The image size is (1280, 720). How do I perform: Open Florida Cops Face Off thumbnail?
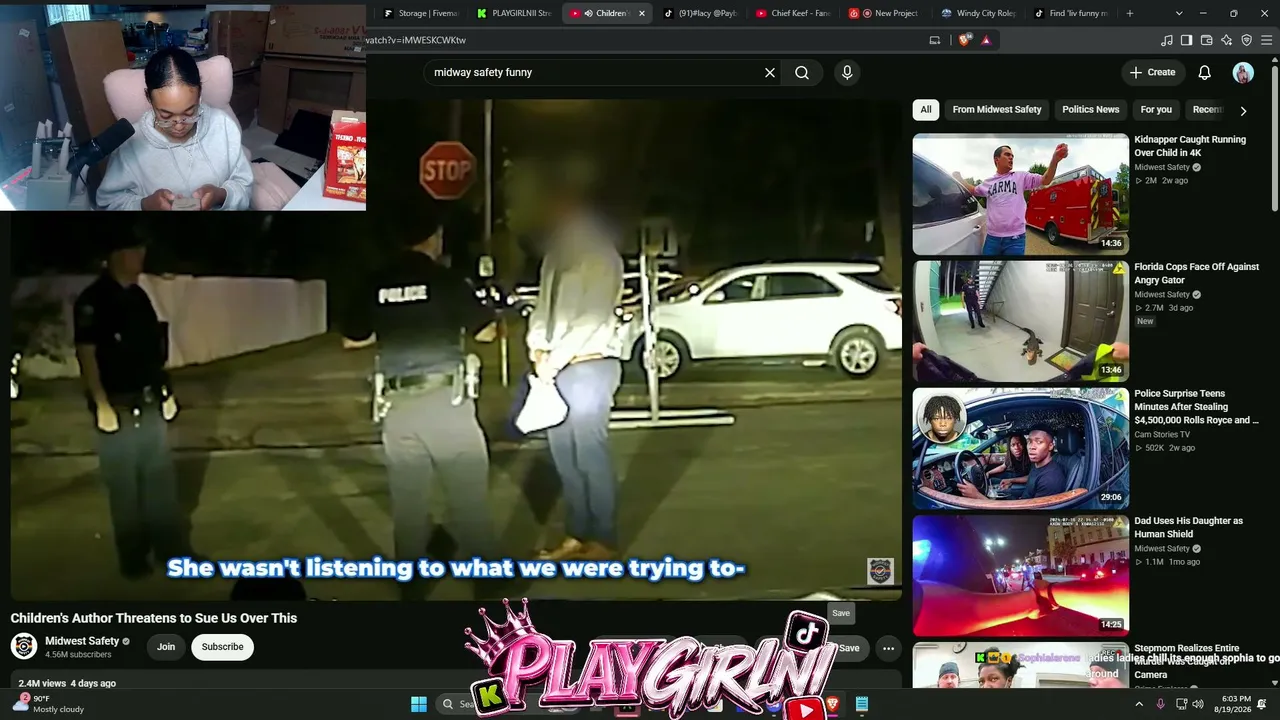1020,321
